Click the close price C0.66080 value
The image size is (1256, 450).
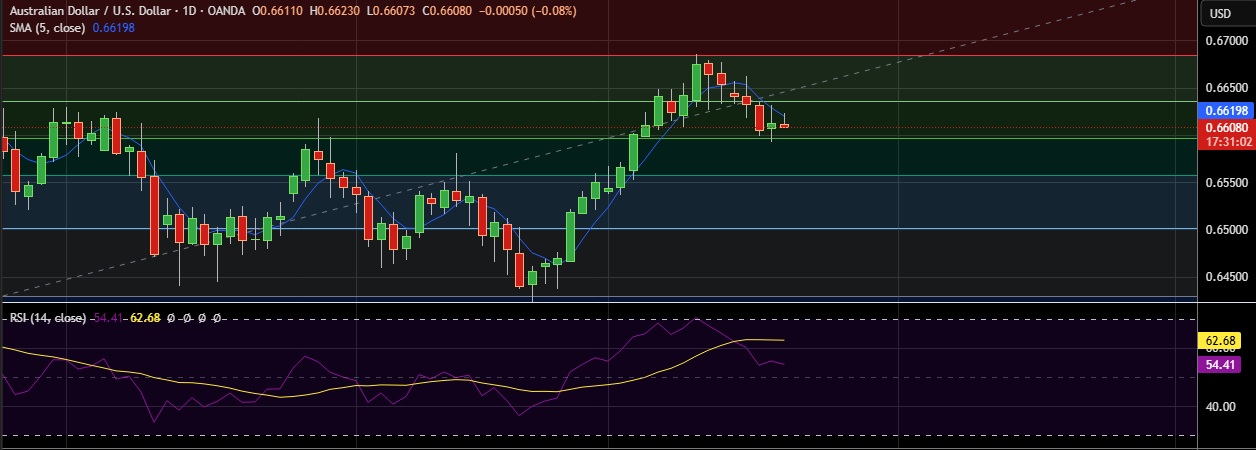(449, 11)
